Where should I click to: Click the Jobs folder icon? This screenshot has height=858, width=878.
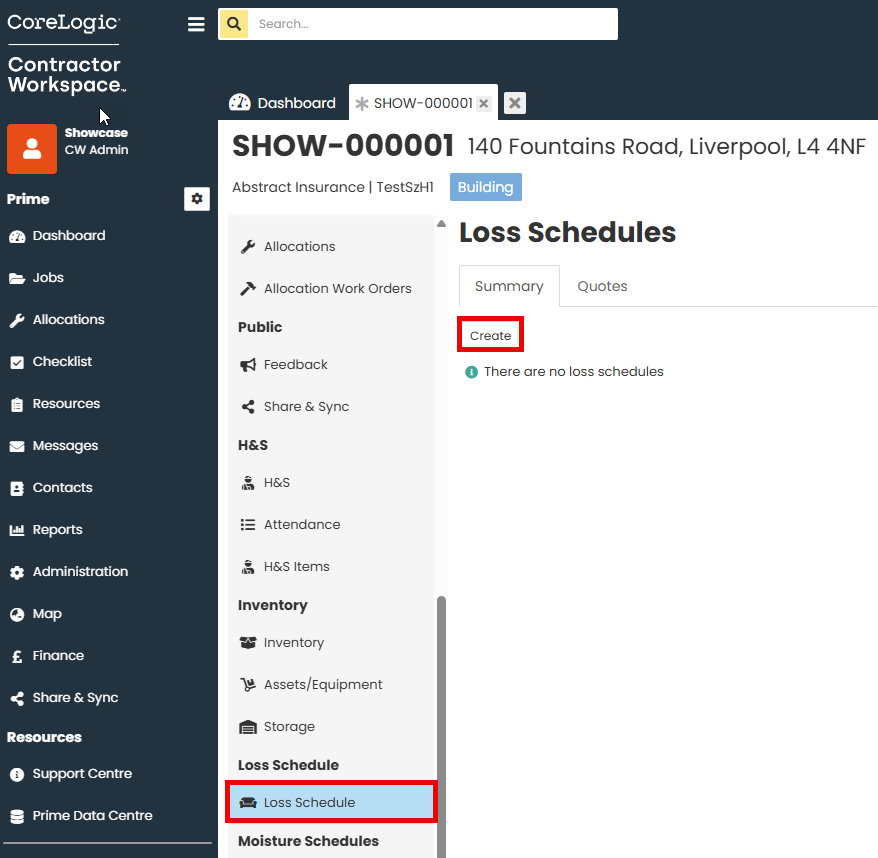click(x=17, y=278)
